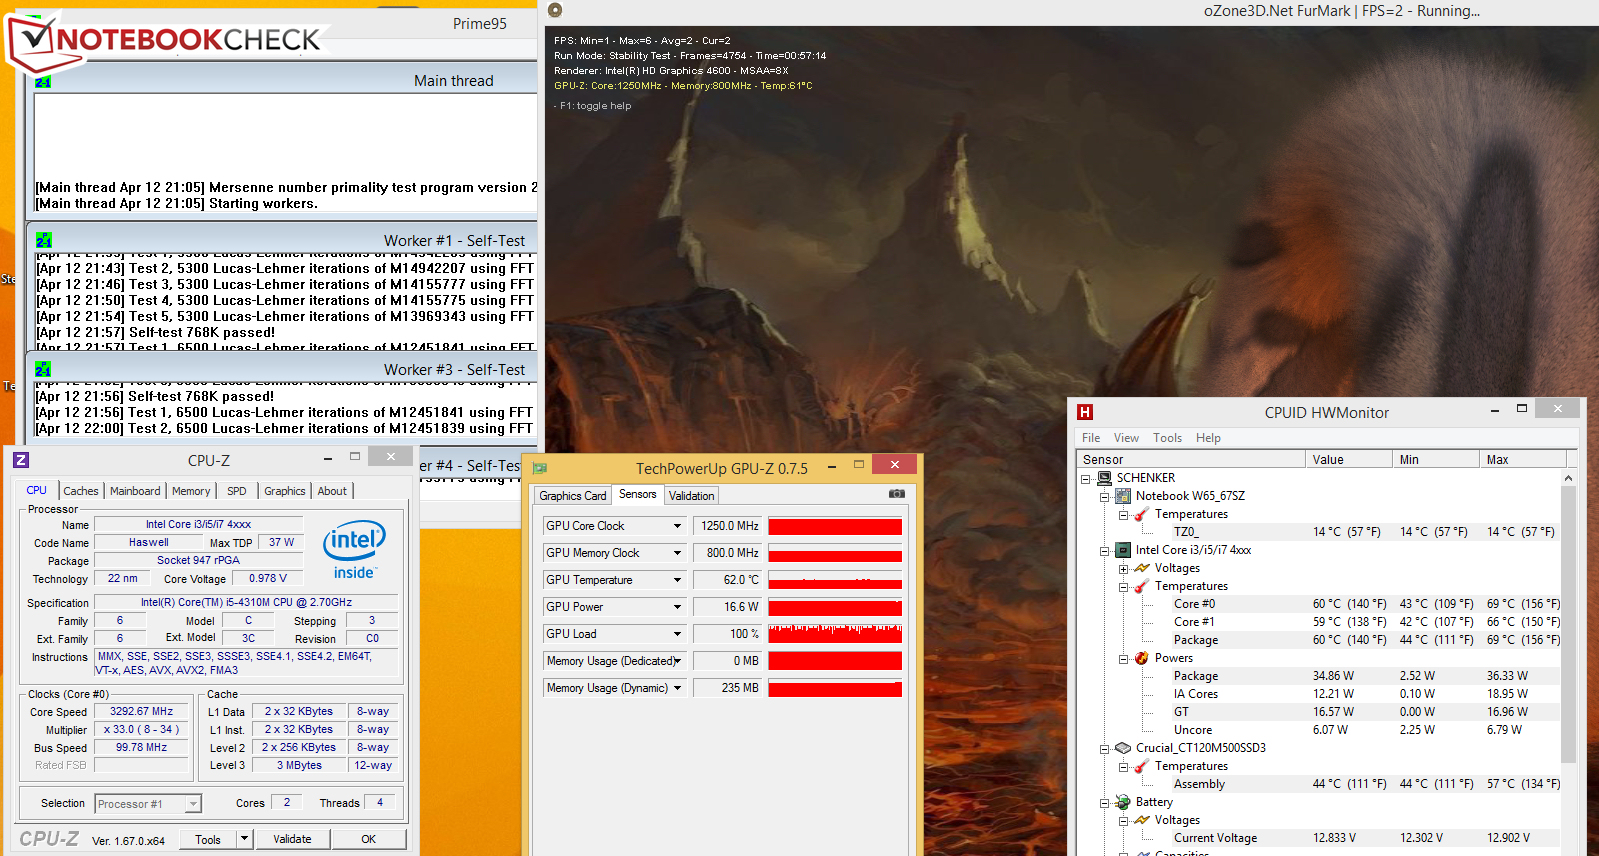Click the Intel inside logo in CPU-Z
Image resolution: width=1599 pixels, height=856 pixels.
click(x=354, y=549)
